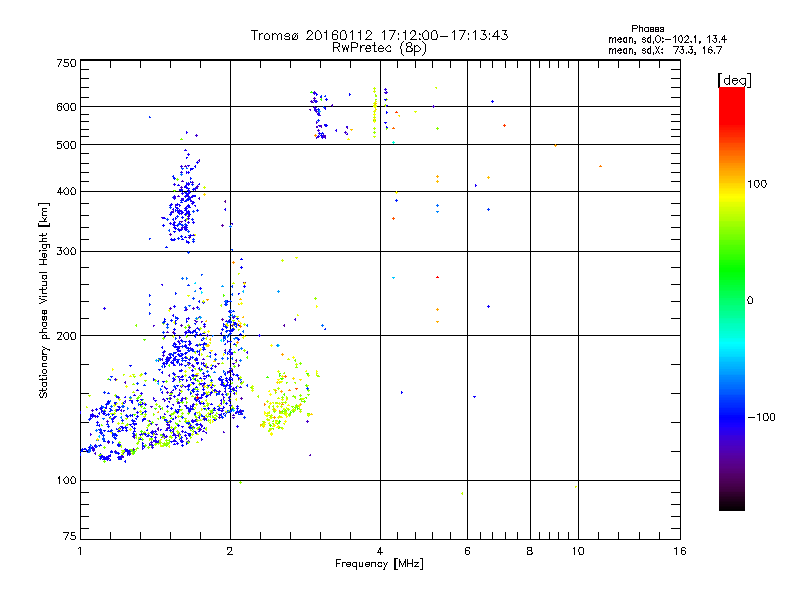The image size is (800, 600).
Task: Click the 'Phases' header label
Action: pos(647,29)
